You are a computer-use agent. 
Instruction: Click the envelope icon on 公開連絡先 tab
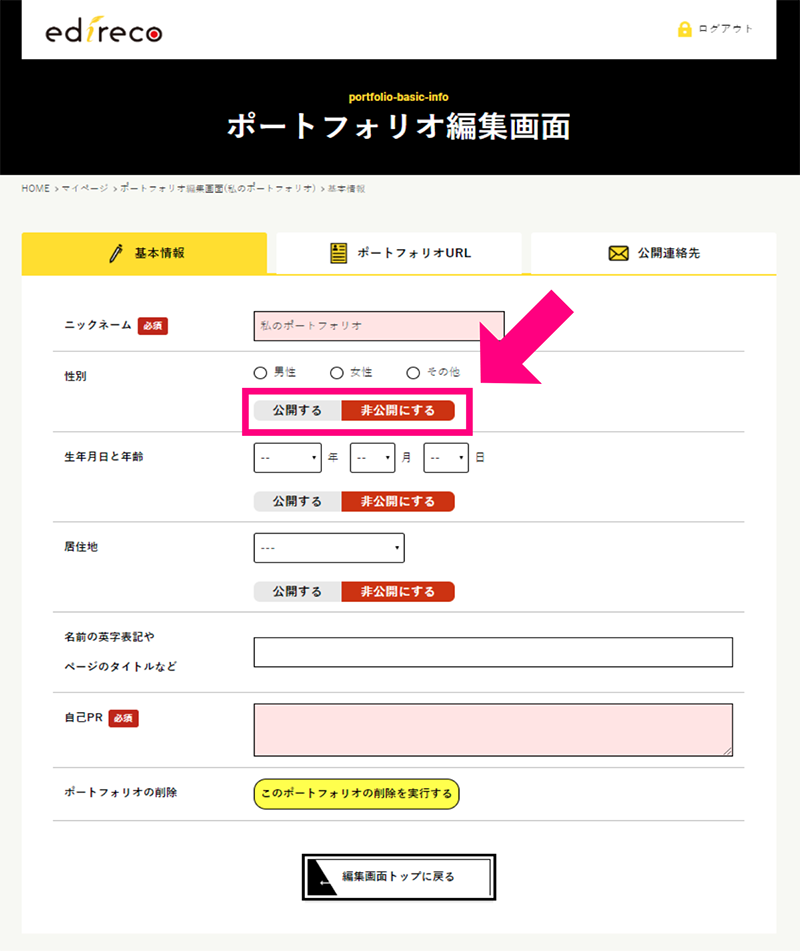click(x=618, y=253)
